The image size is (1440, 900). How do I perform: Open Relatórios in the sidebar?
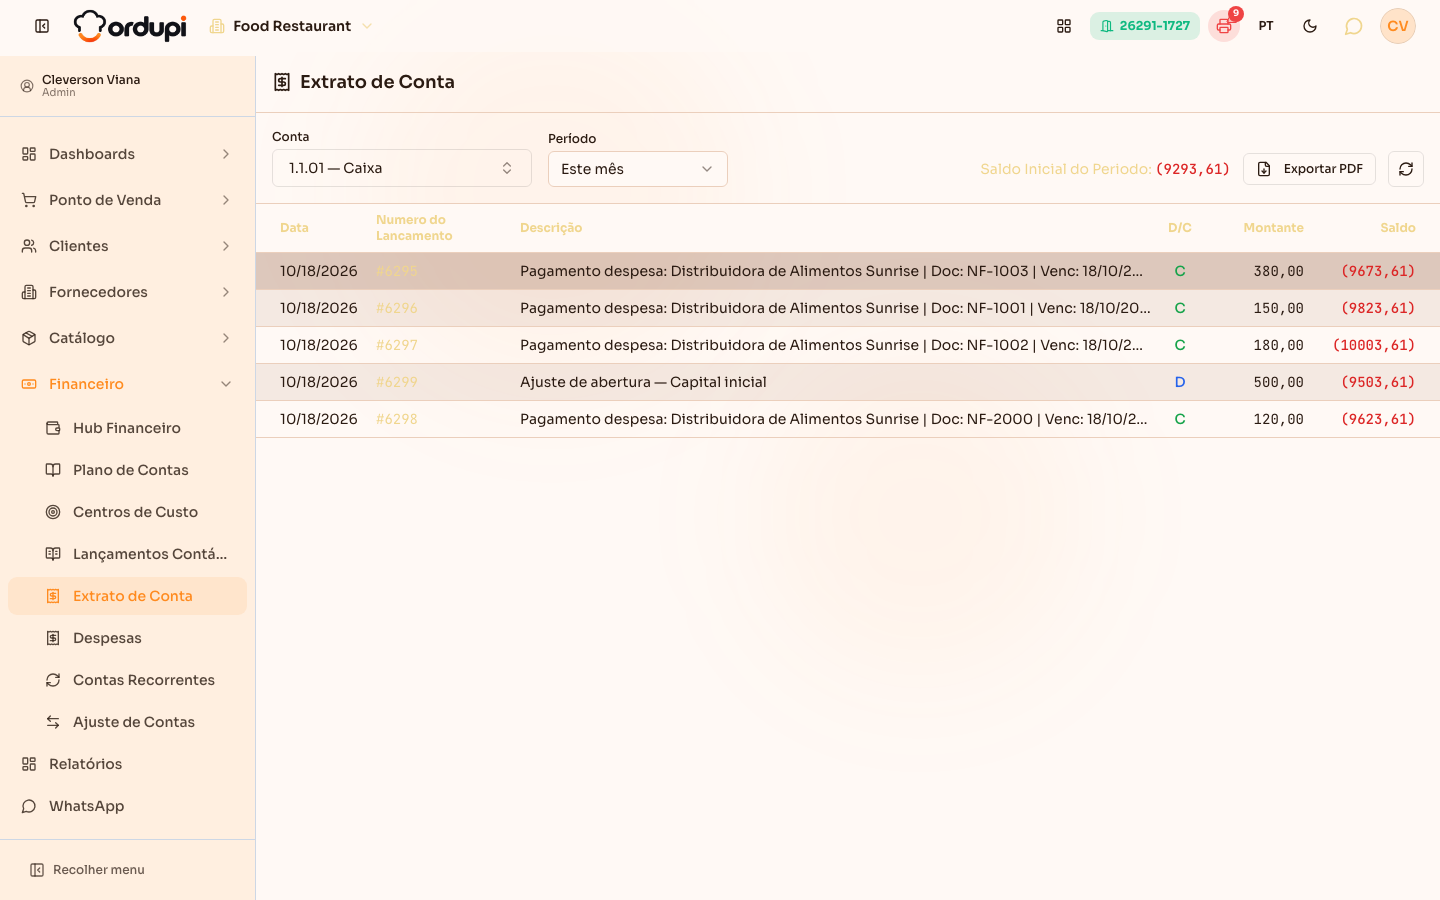pyautogui.click(x=128, y=764)
